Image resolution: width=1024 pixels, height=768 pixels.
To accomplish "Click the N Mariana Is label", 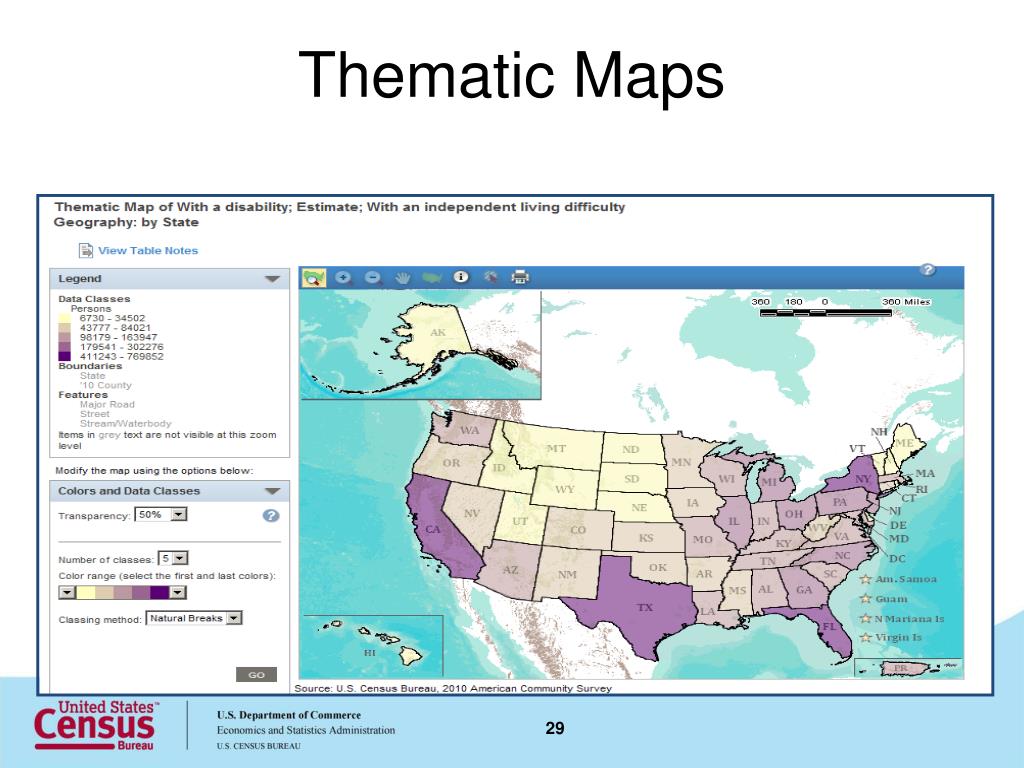I will 910,618.
